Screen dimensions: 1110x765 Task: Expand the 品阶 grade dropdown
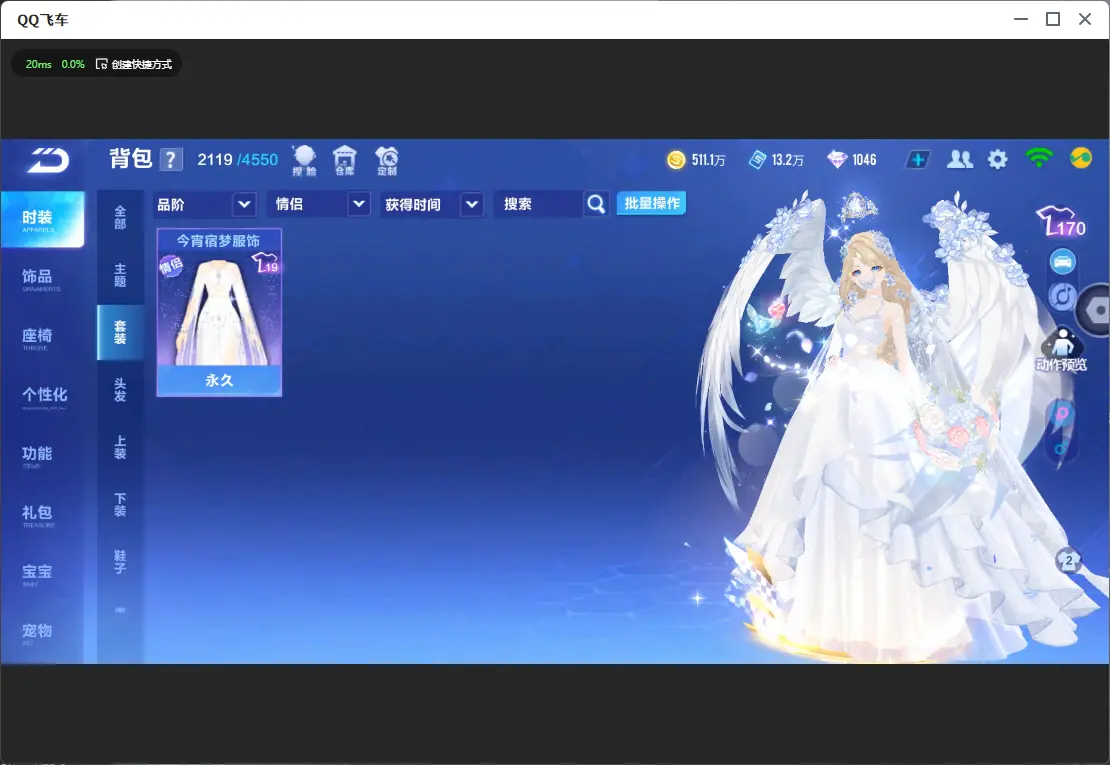point(205,205)
